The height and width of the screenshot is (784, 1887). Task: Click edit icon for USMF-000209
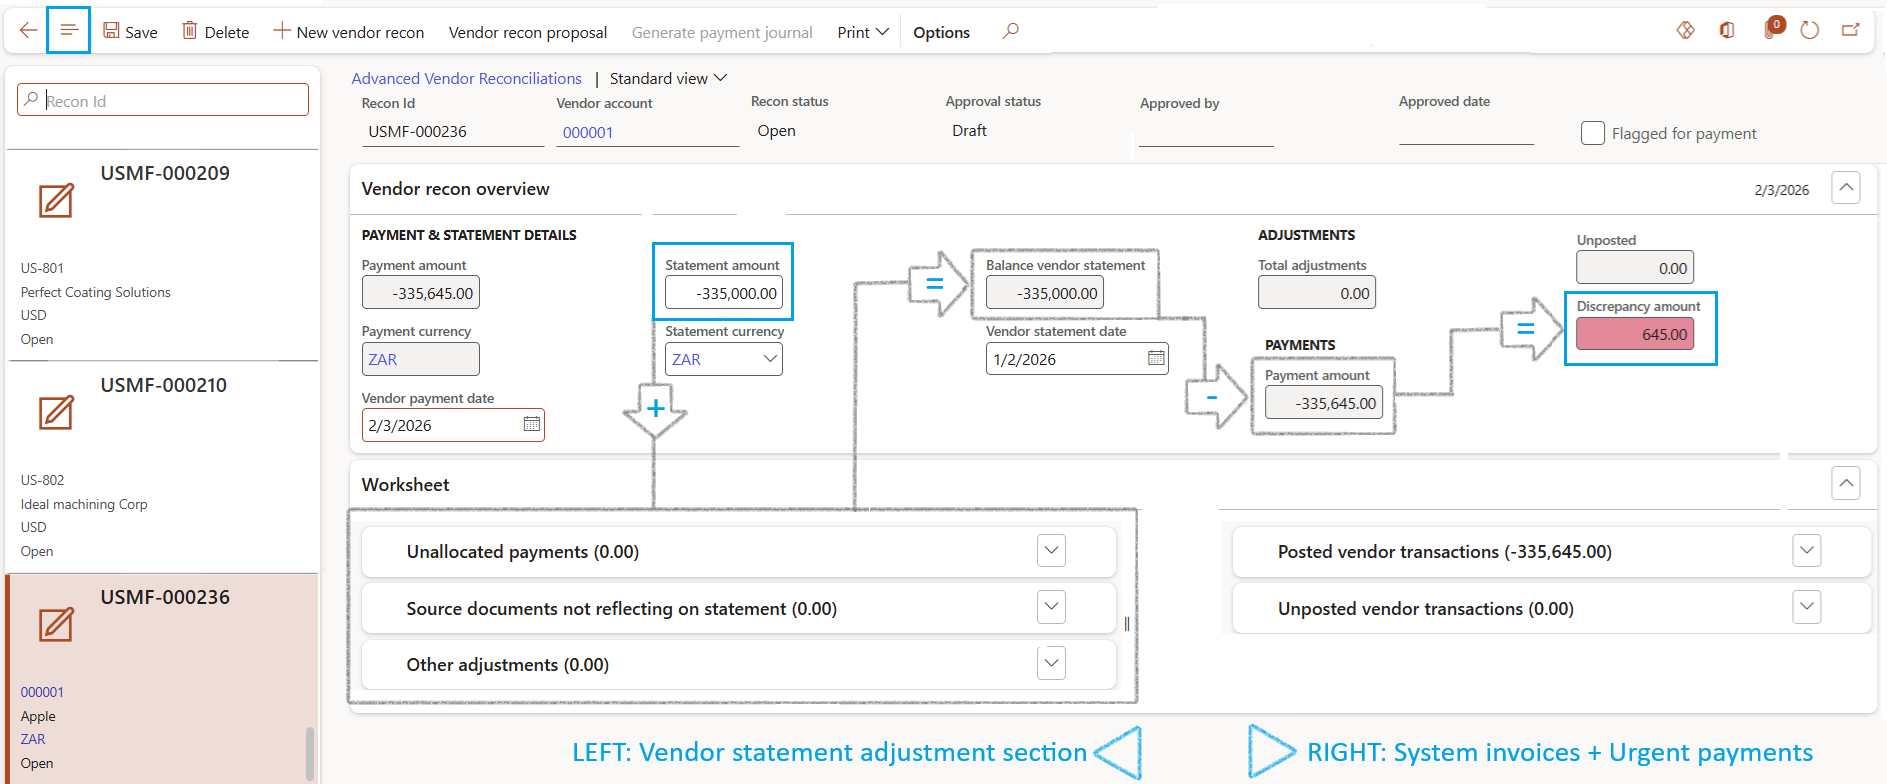click(56, 201)
